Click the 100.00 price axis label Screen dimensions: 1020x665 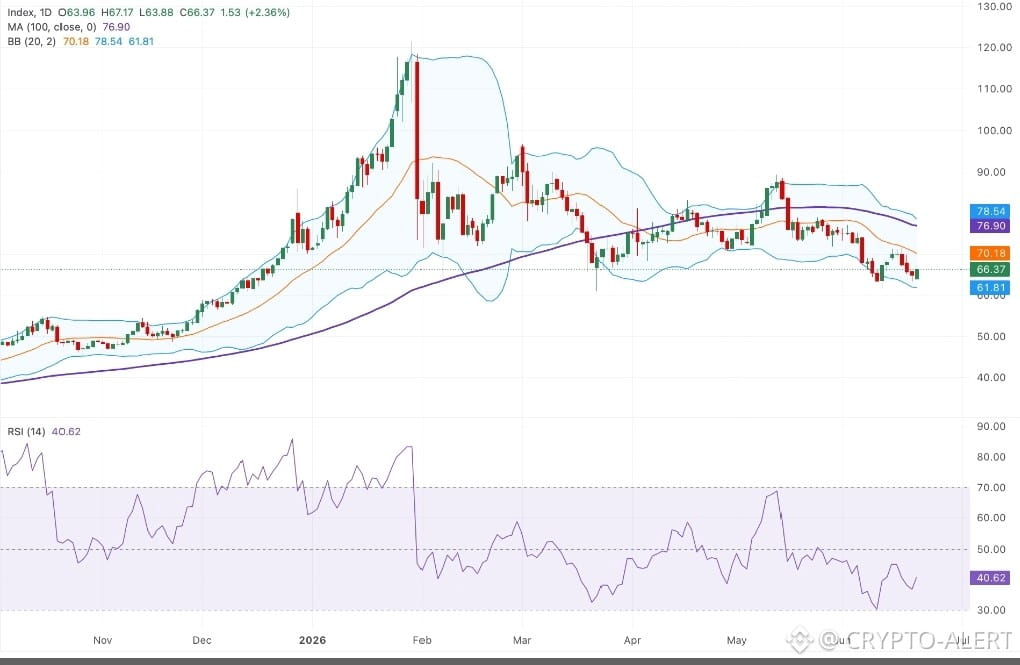point(994,130)
